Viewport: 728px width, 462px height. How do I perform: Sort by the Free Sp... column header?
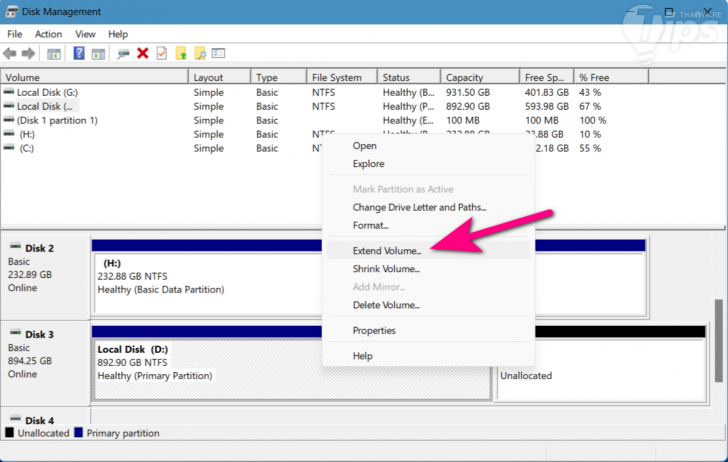click(x=547, y=77)
